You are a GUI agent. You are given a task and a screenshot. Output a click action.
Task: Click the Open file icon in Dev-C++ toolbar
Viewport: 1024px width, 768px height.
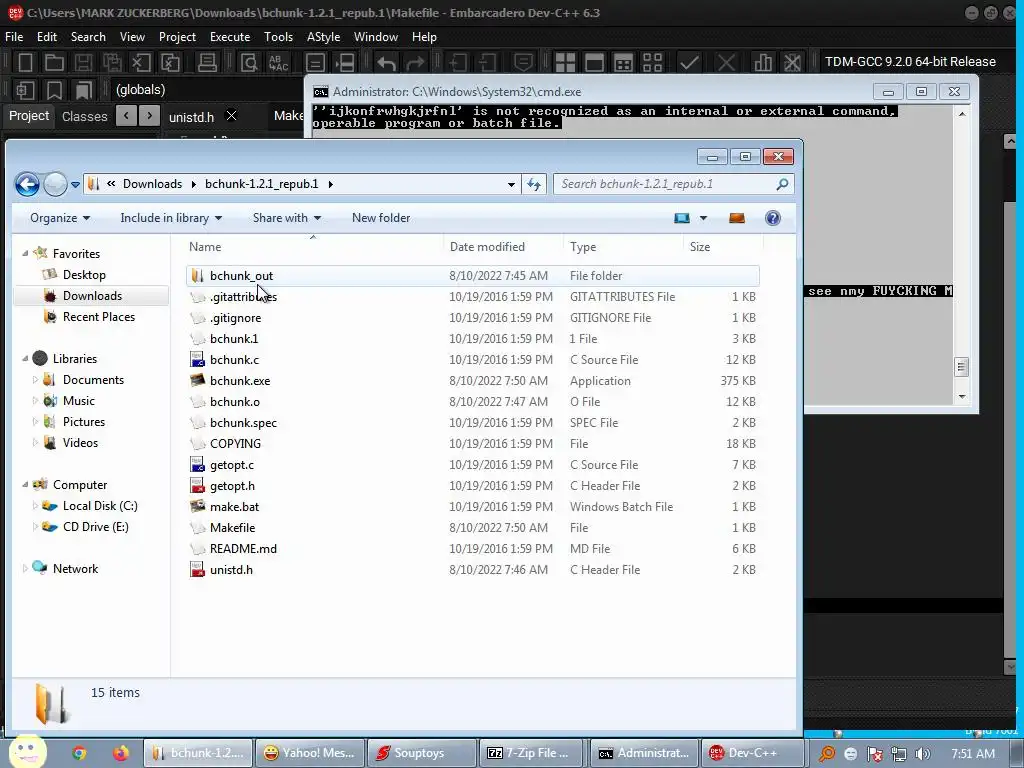(54, 63)
